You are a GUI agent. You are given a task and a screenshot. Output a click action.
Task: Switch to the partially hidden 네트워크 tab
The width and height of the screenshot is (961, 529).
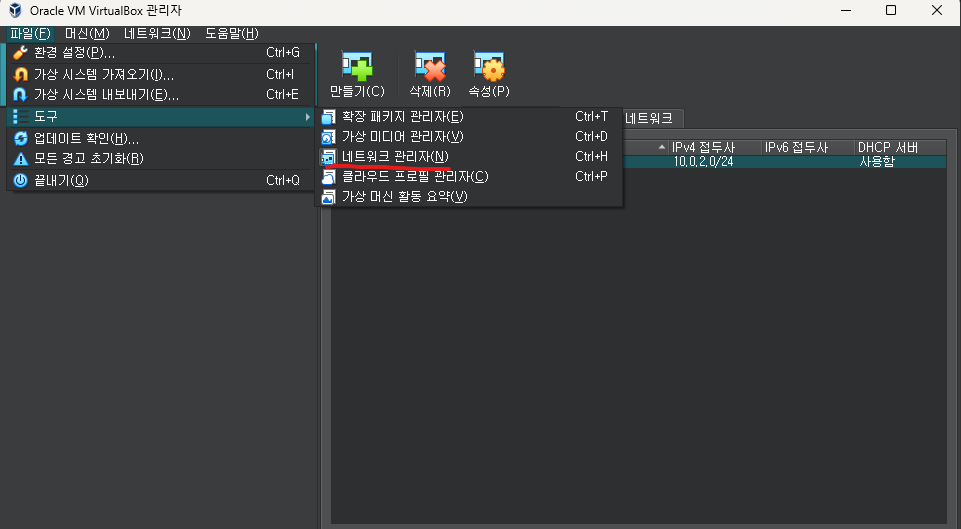[652, 118]
